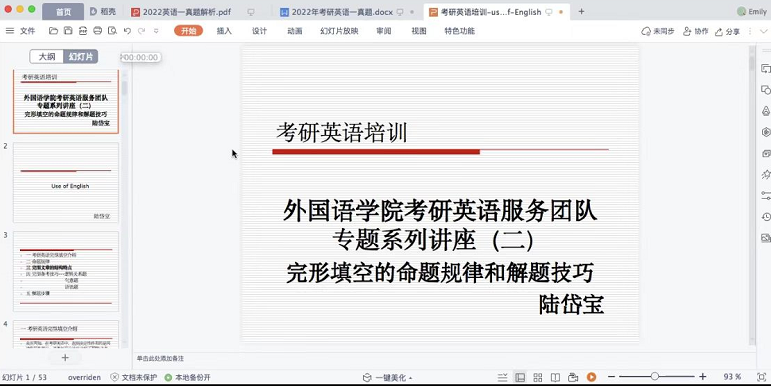Click the save icon in toolbar
The height and width of the screenshot is (386, 771).
pos(68,31)
